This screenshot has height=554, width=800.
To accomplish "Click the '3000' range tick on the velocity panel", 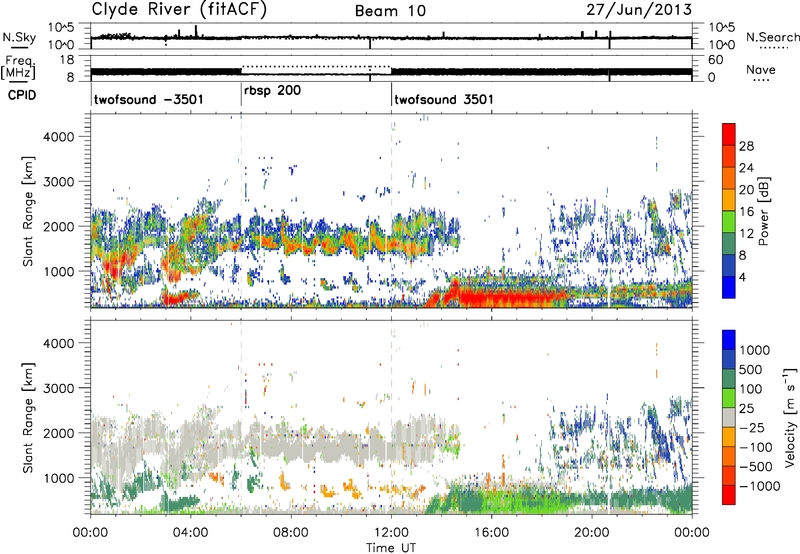I will coord(59,388).
